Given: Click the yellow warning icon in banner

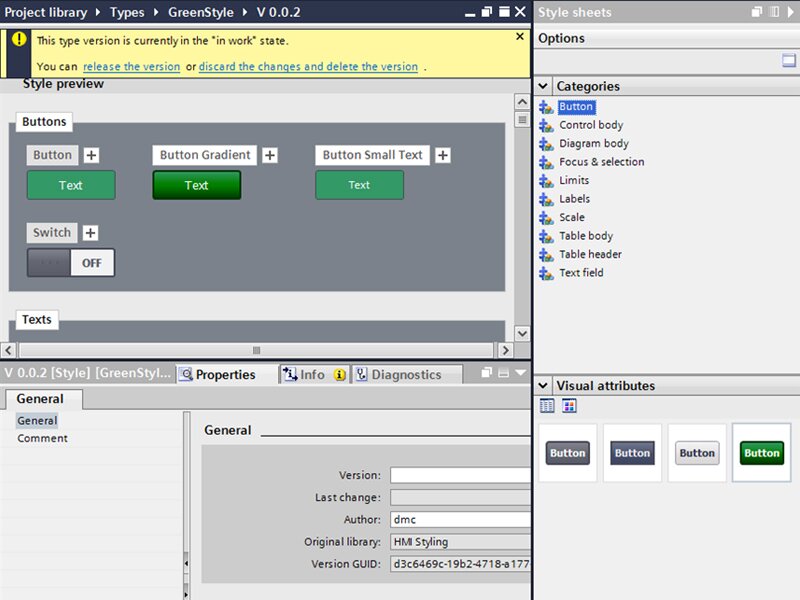Looking at the screenshot, I should [x=19, y=39].
